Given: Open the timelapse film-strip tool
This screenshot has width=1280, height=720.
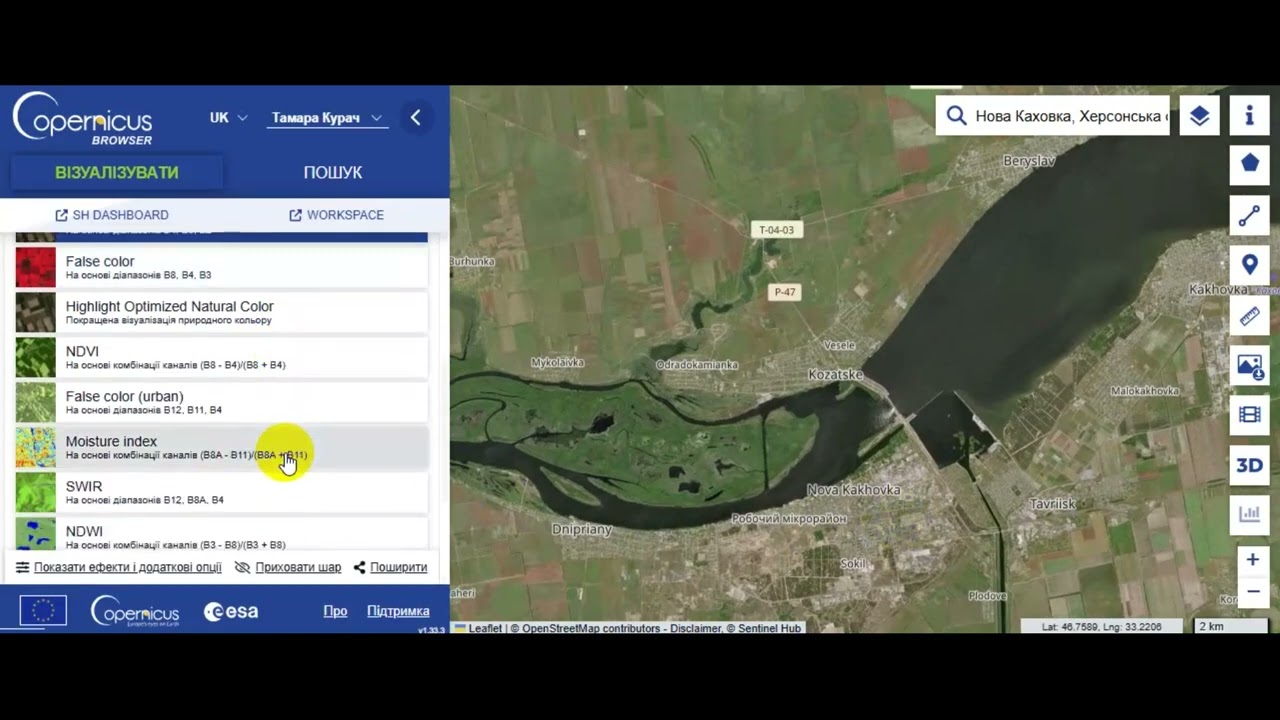Looking at the screenshot, I should click(1249, 415).
